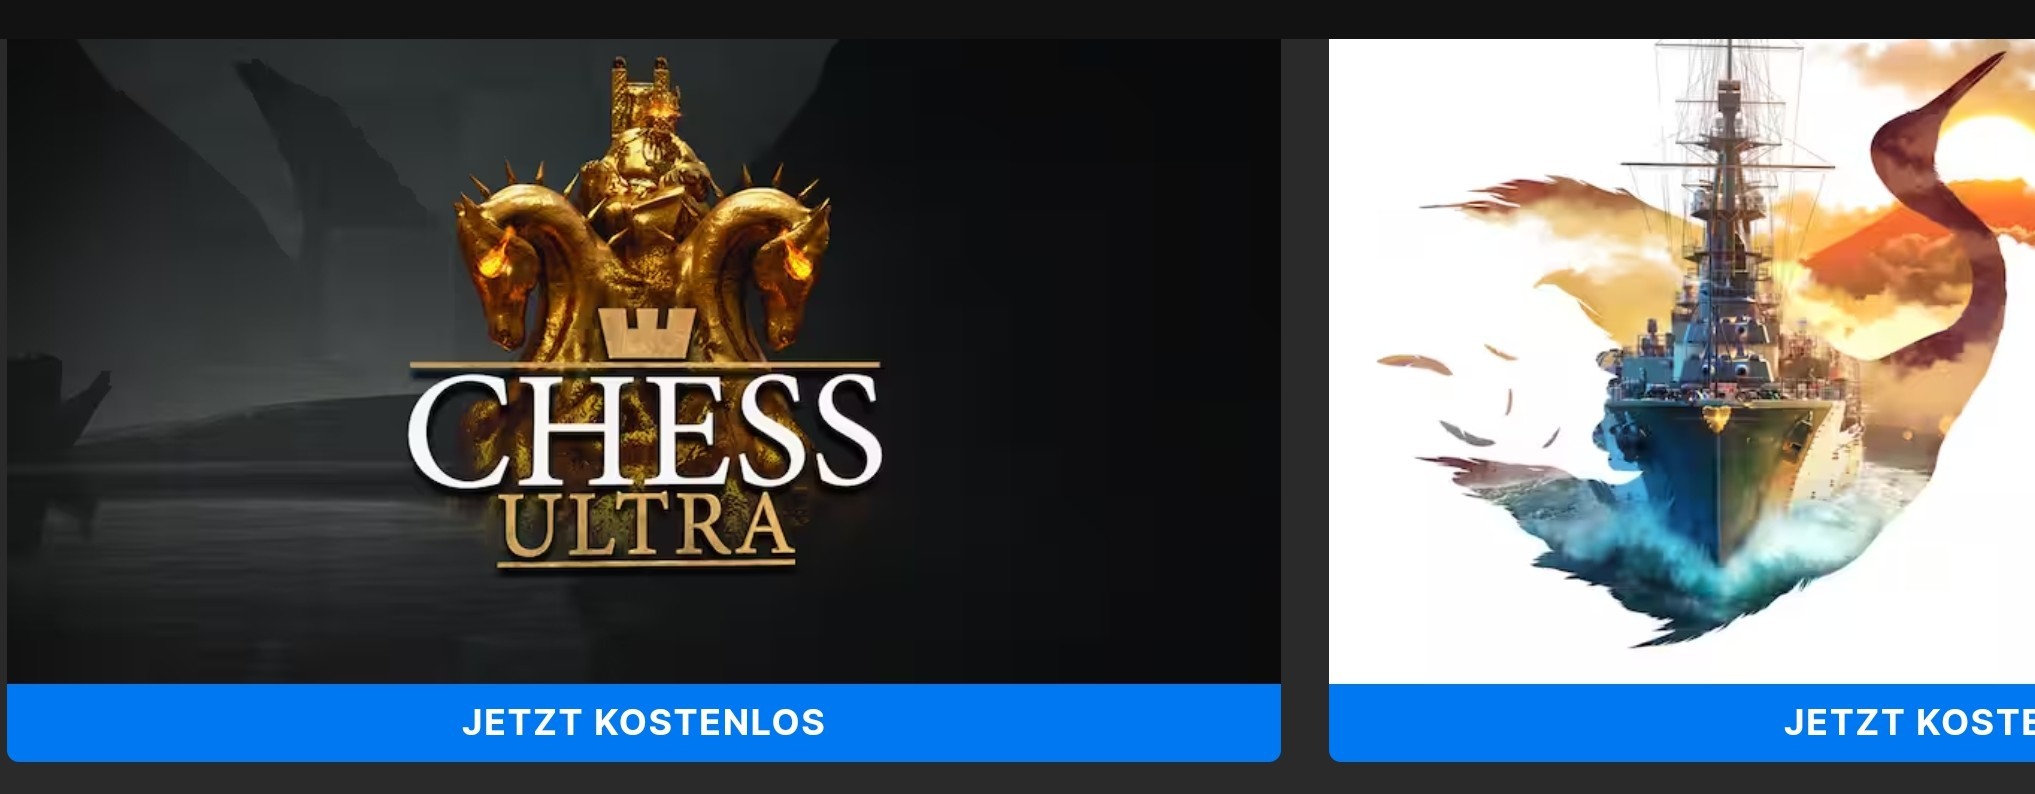This screenshot has width=2035, height=794.
Task: Click the warship's bow emblem
Action: (1716, 417)
